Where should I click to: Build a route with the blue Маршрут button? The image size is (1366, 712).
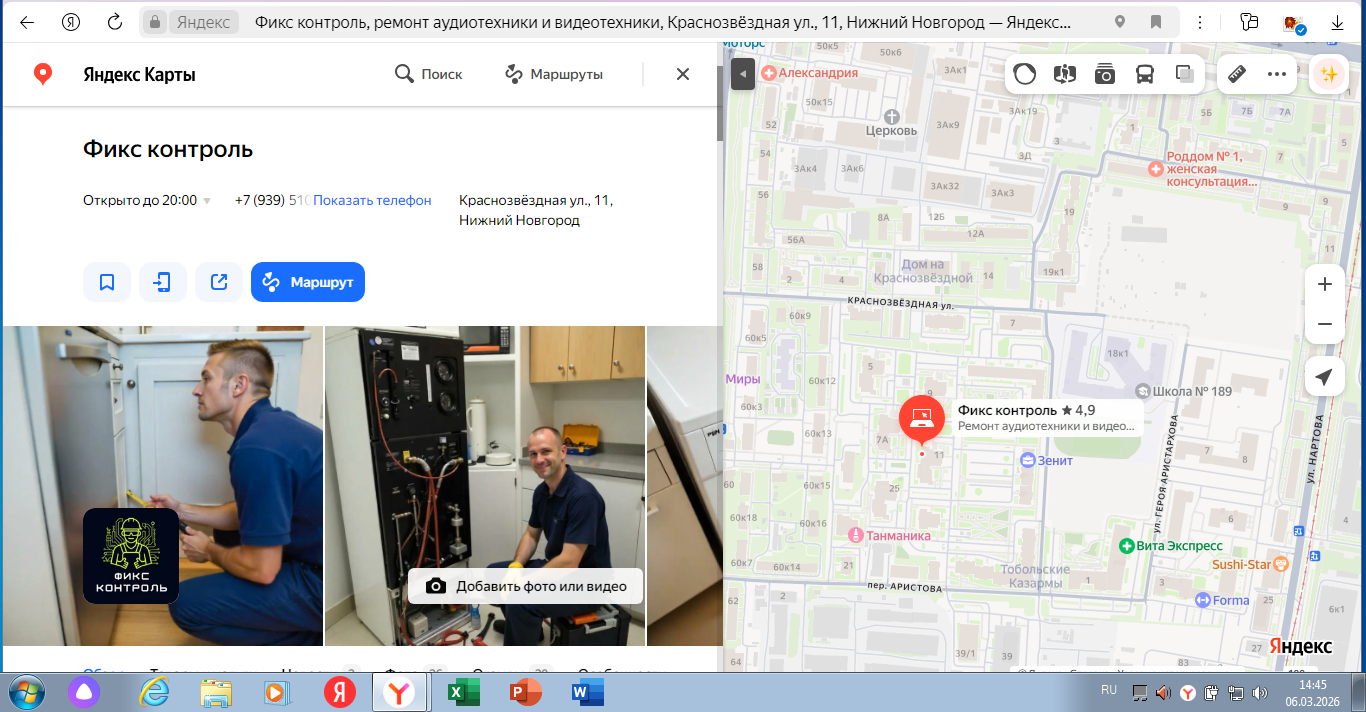[x=308, y=282]
